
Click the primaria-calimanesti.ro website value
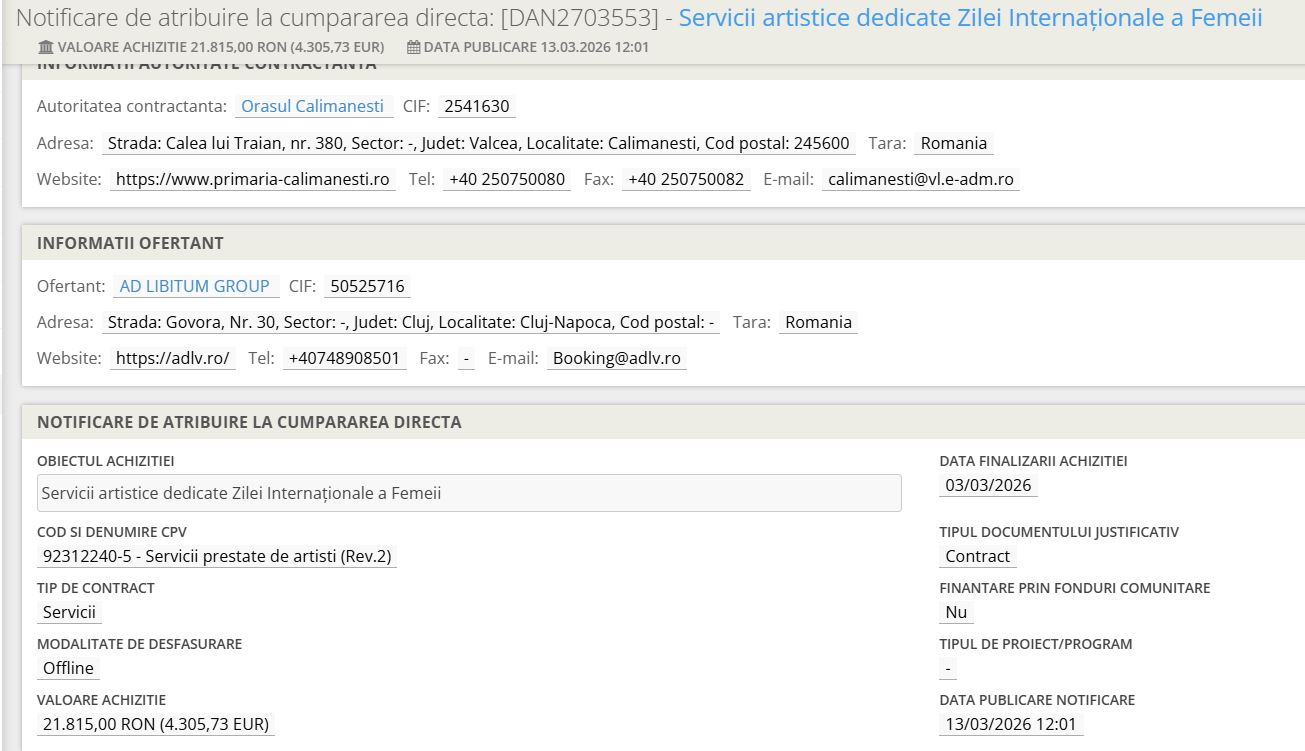click(252, 180)
